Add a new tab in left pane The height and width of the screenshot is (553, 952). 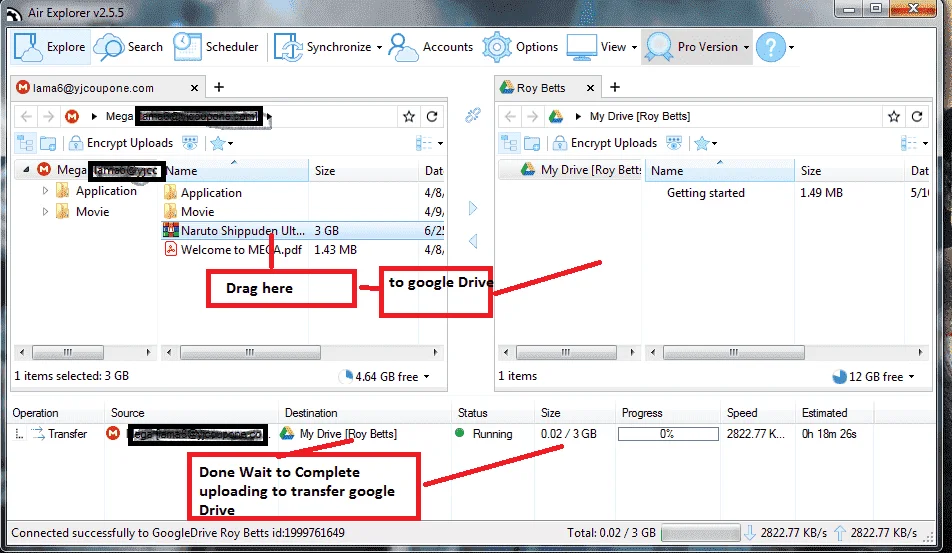[x=219, y=87]
